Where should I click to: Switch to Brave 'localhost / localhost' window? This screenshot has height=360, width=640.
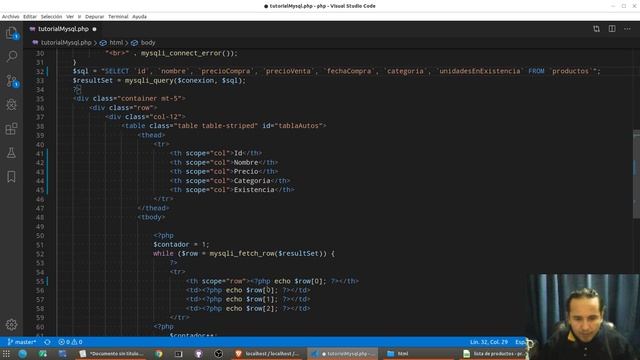tap(267, 354)
